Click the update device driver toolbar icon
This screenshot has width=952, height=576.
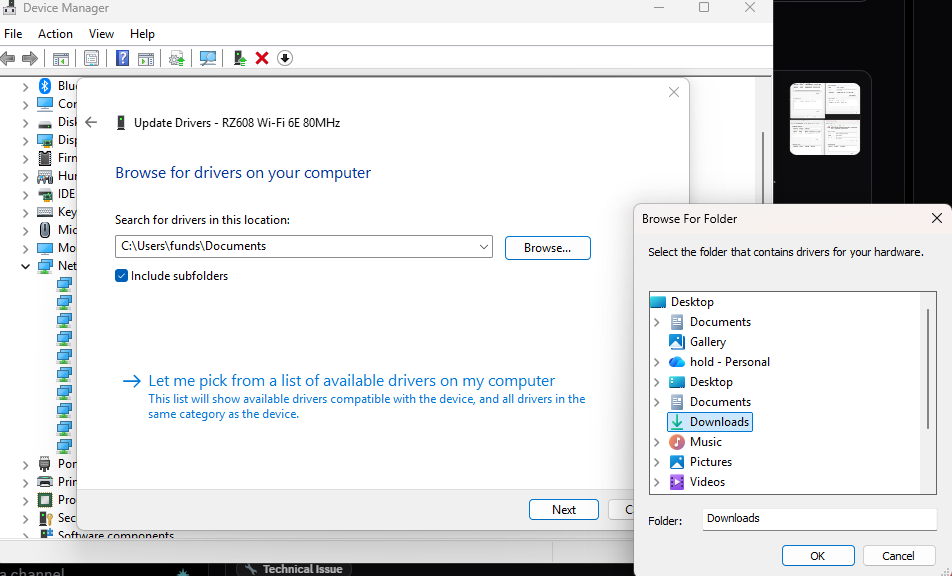click(240, 58)
